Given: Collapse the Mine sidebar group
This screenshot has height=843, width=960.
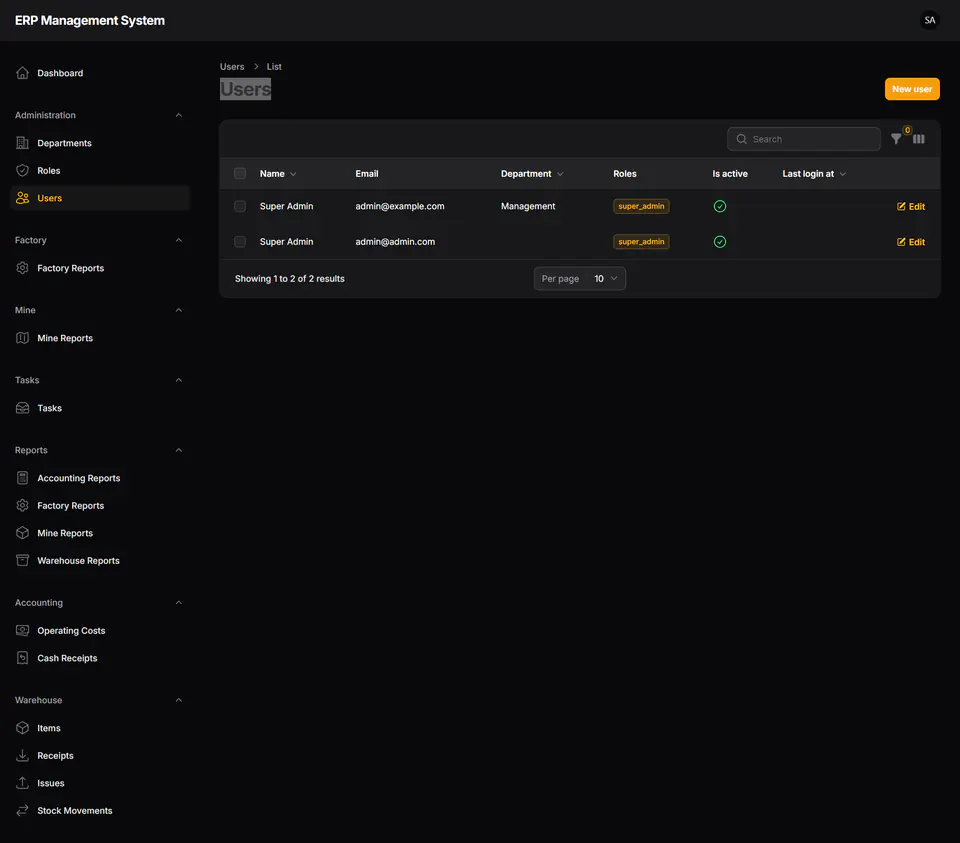Looking at the screenshot, I should [x=179, y=310].
